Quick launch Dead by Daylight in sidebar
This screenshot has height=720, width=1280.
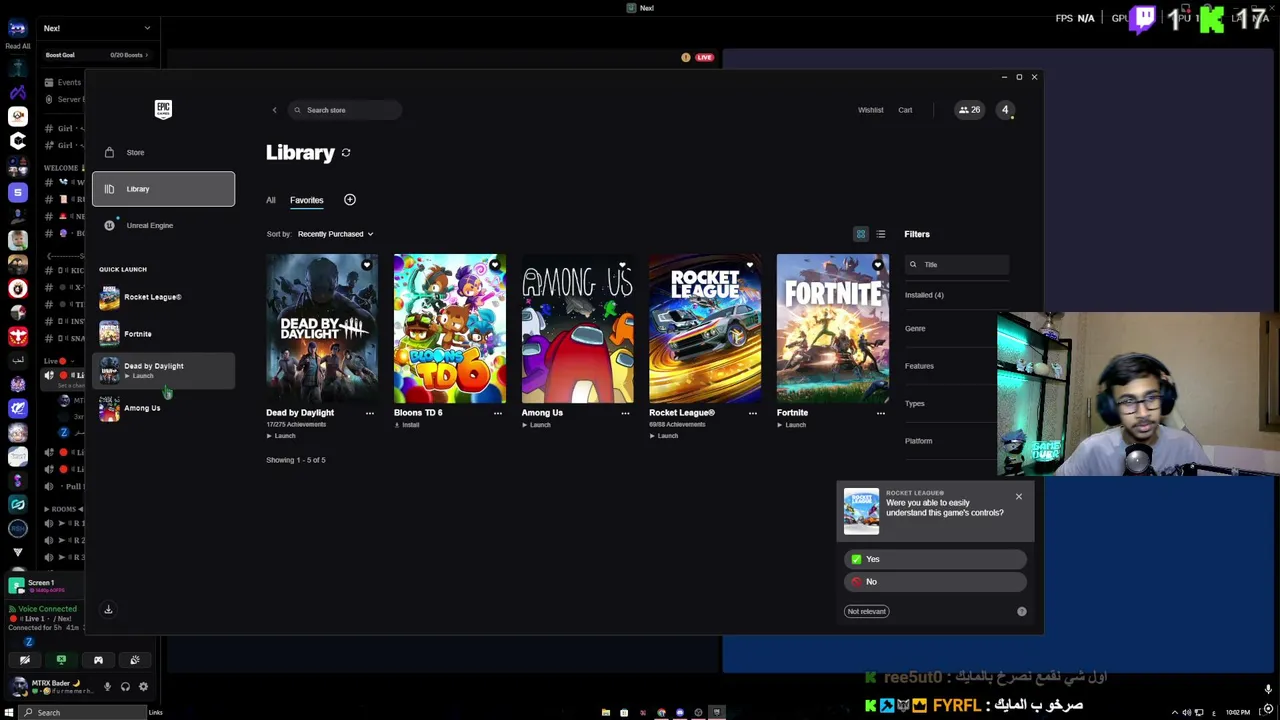pyautogui.click(x=163, y=371)
